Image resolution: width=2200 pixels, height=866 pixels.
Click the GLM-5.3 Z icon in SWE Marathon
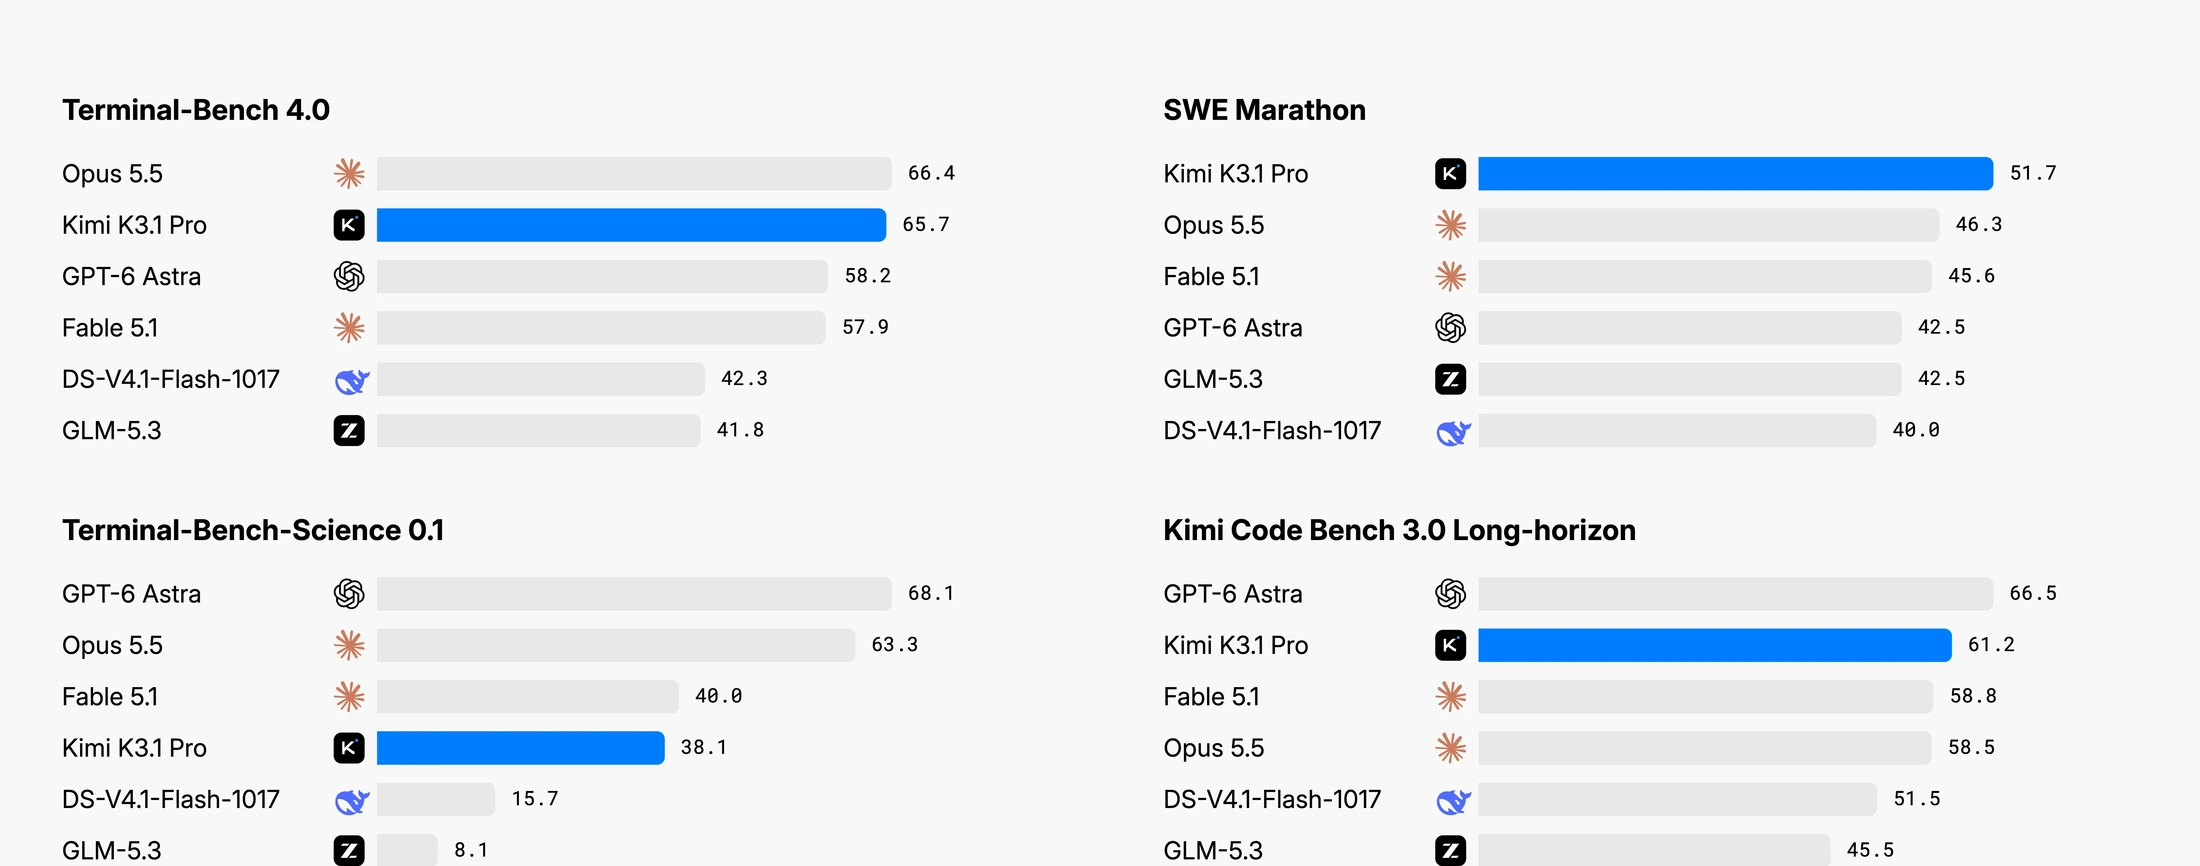(1450, 379)
